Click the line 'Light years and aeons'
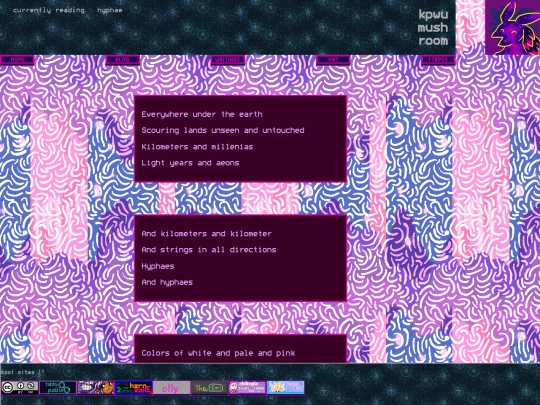540x405 pixels. 190,163
